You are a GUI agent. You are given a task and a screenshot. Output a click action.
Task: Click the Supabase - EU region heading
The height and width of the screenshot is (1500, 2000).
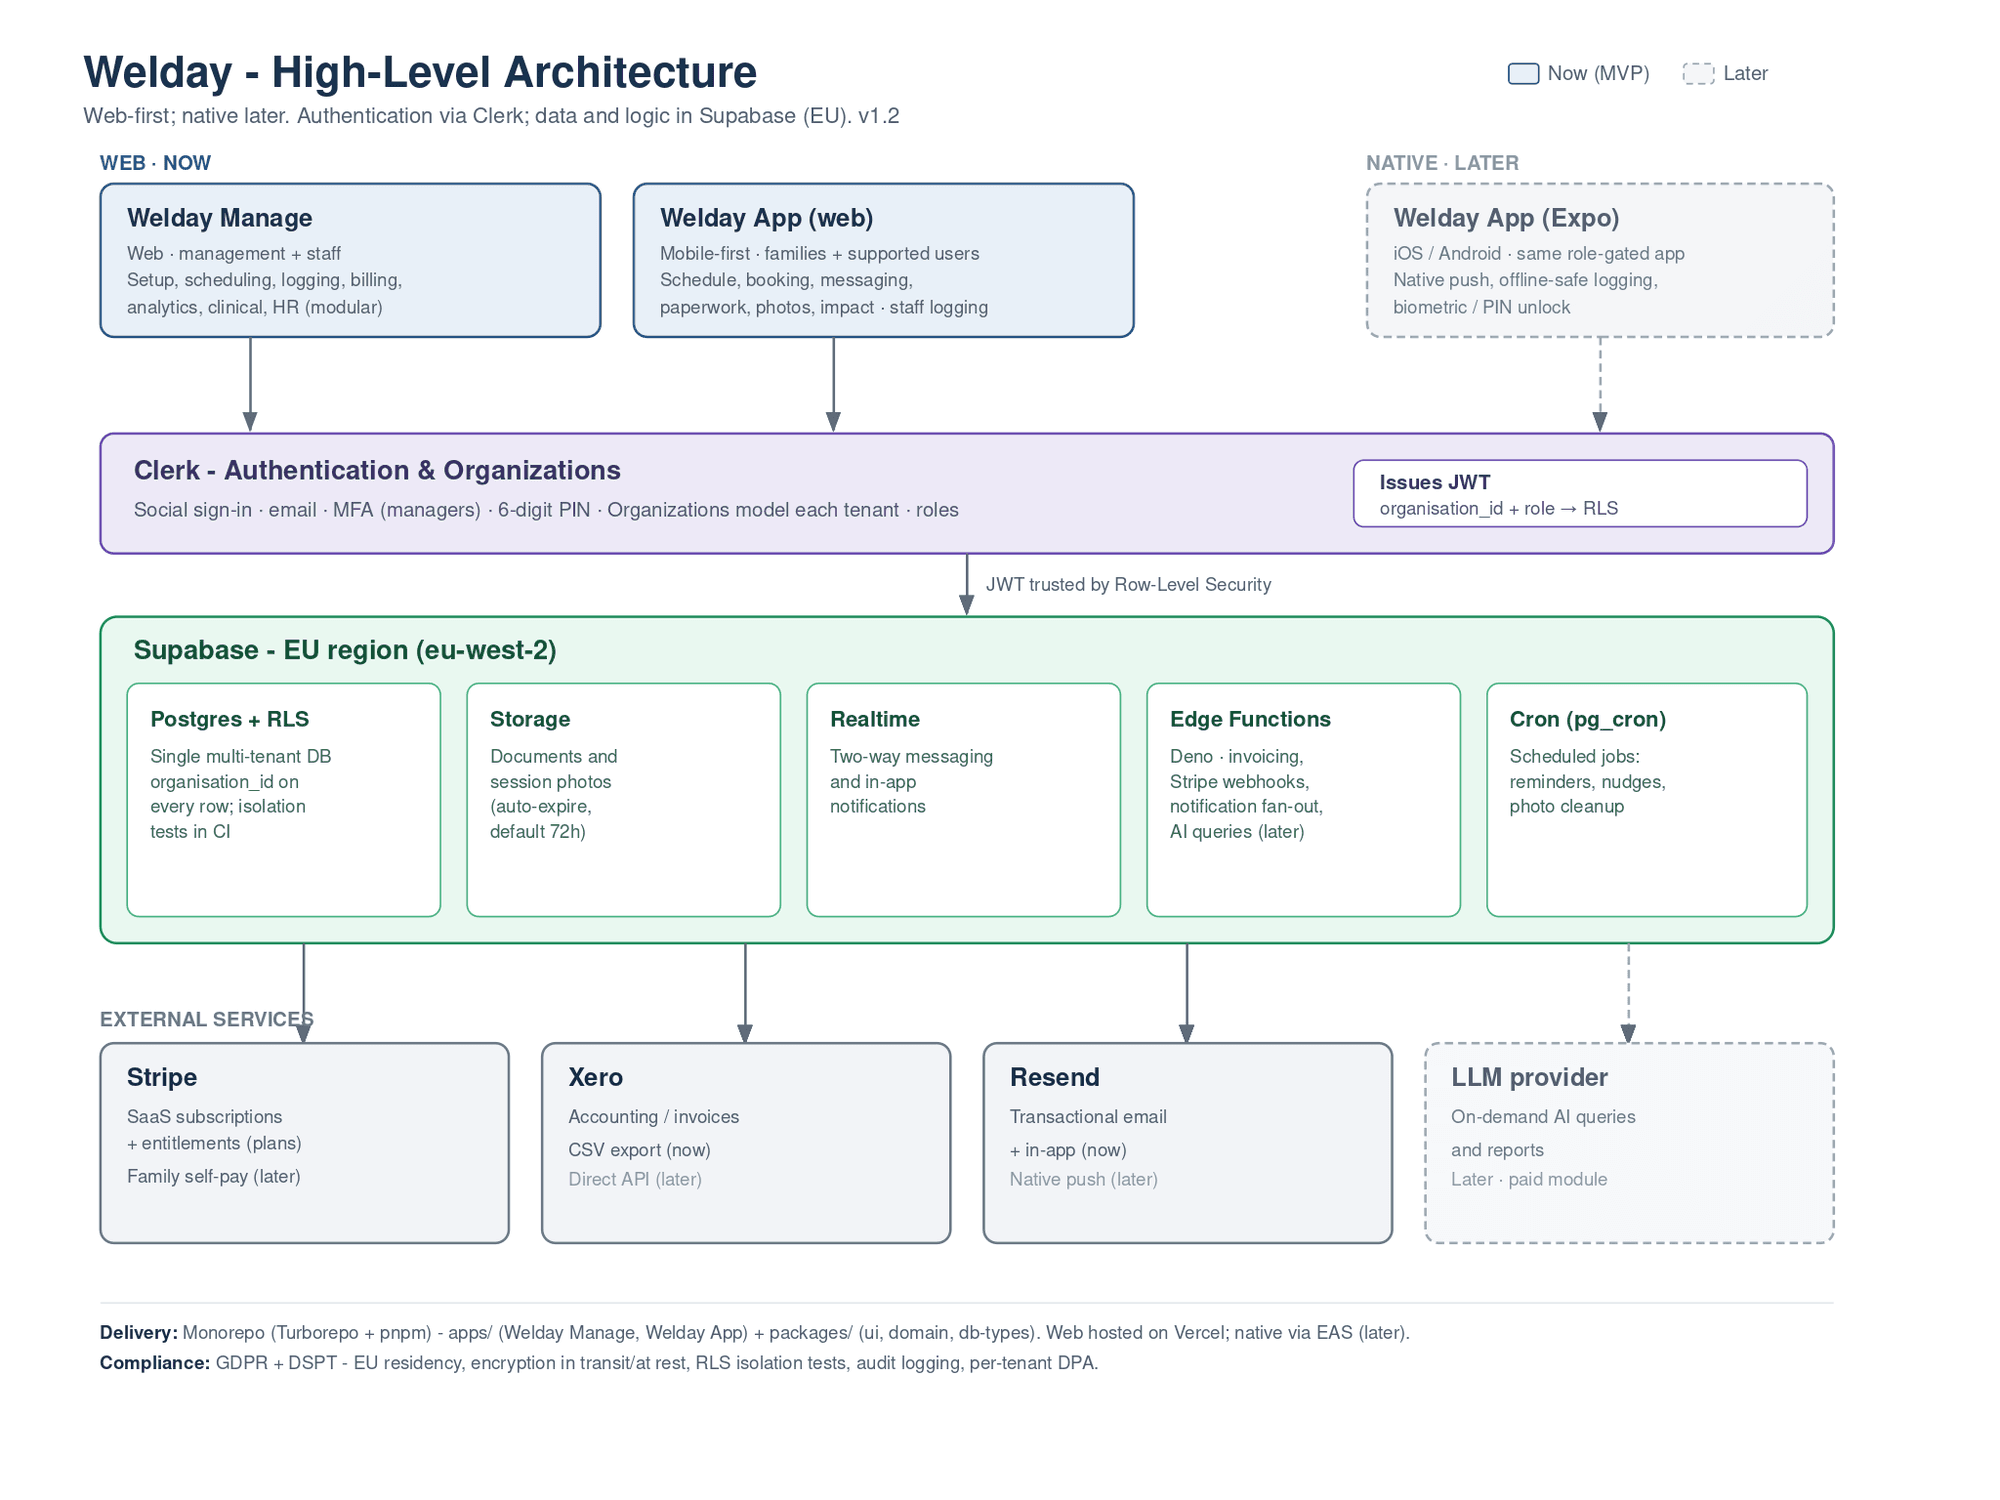345,650
